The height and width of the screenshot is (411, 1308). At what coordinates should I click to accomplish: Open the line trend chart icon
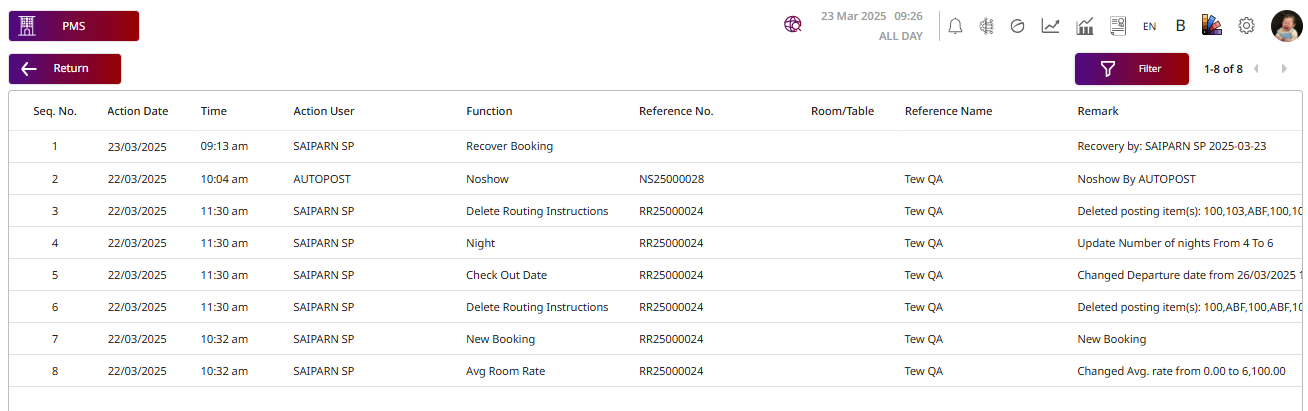(1050, 26)
